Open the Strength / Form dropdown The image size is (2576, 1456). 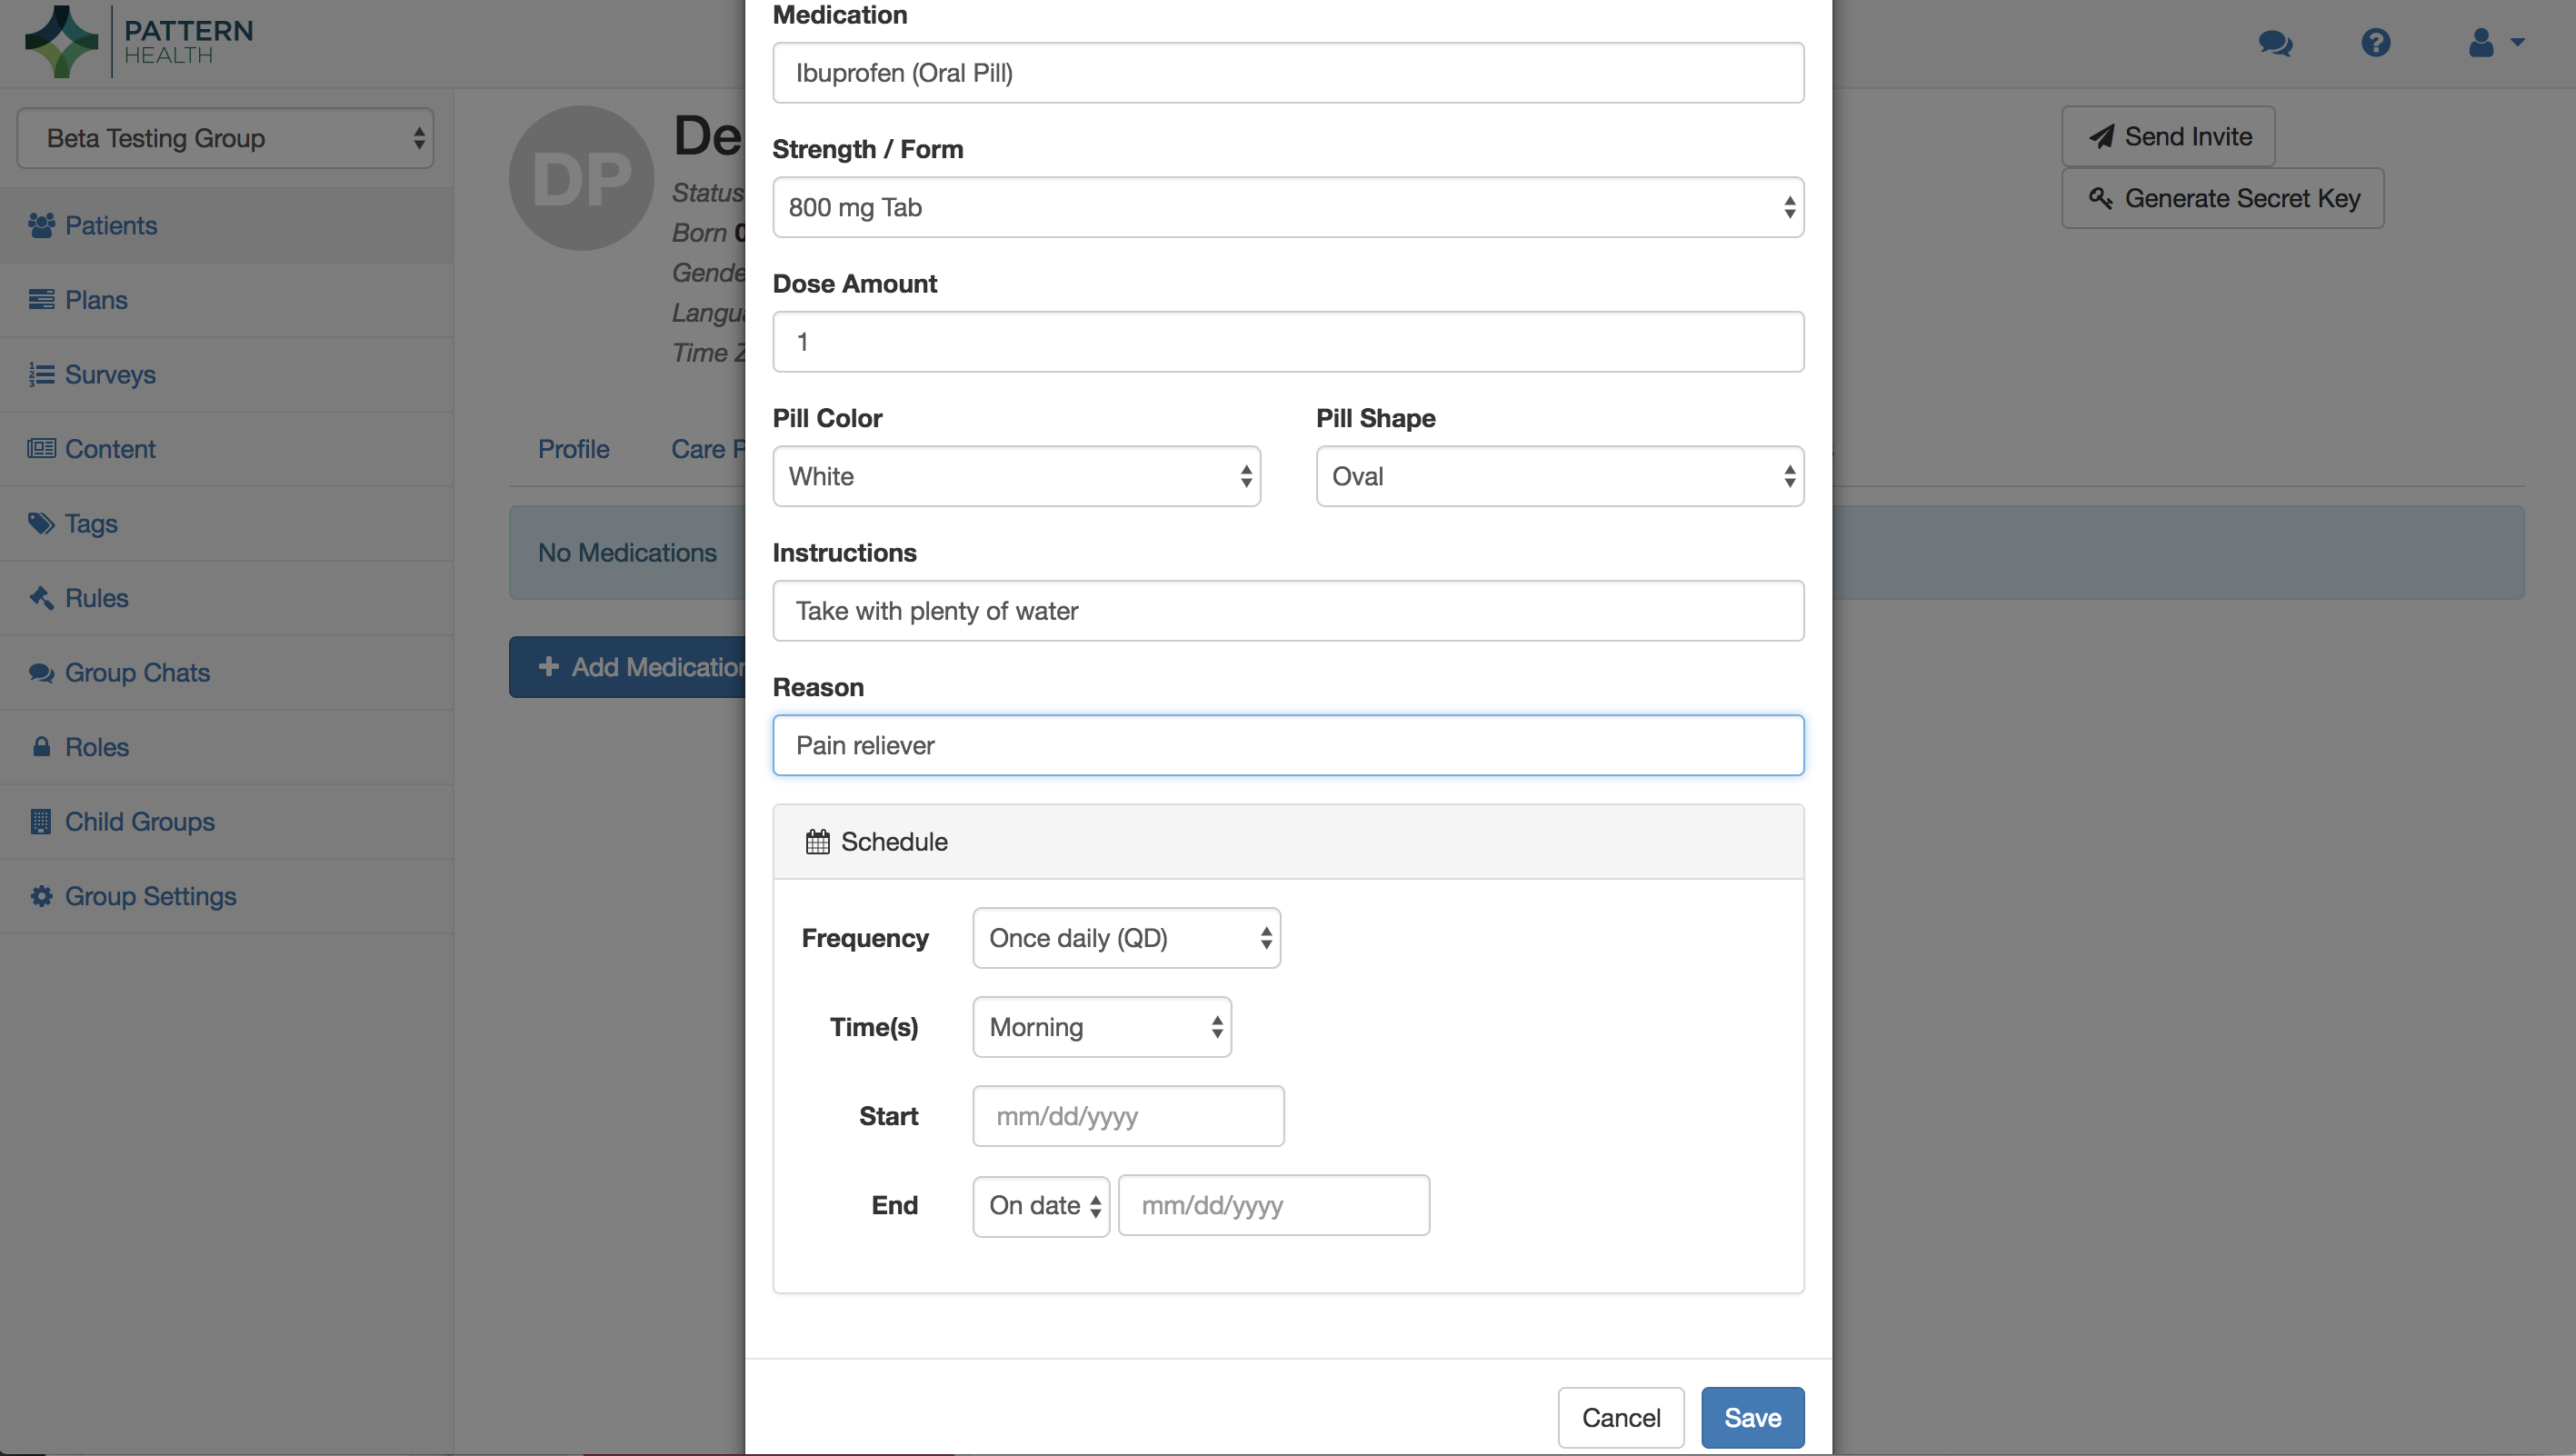click(x=1287, y=208)
